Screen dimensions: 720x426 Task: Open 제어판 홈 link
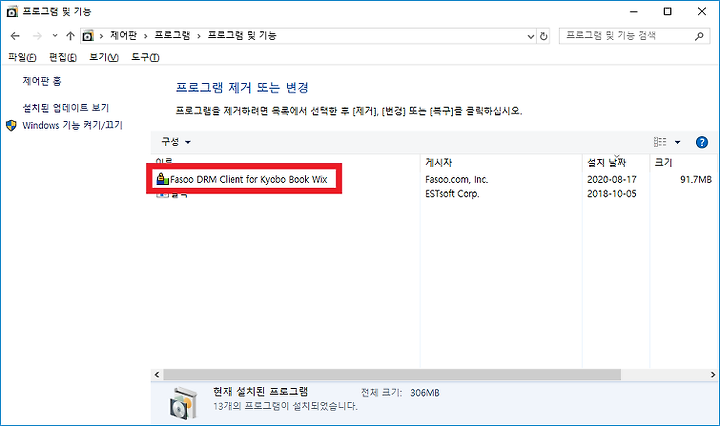point(42,81)
